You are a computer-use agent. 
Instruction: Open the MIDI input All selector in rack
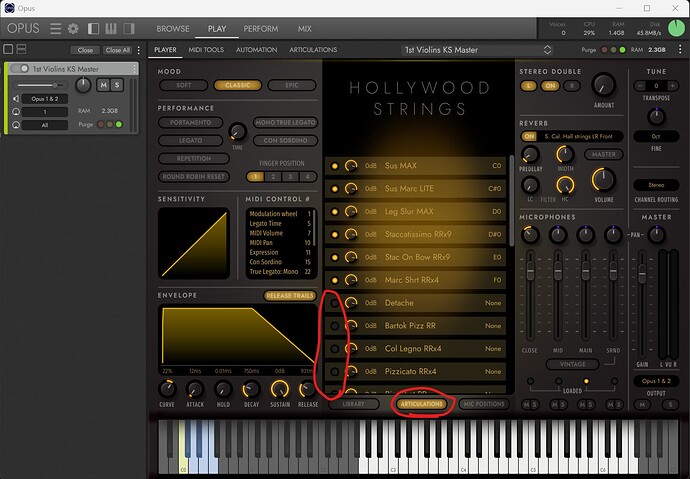[44, 125]
